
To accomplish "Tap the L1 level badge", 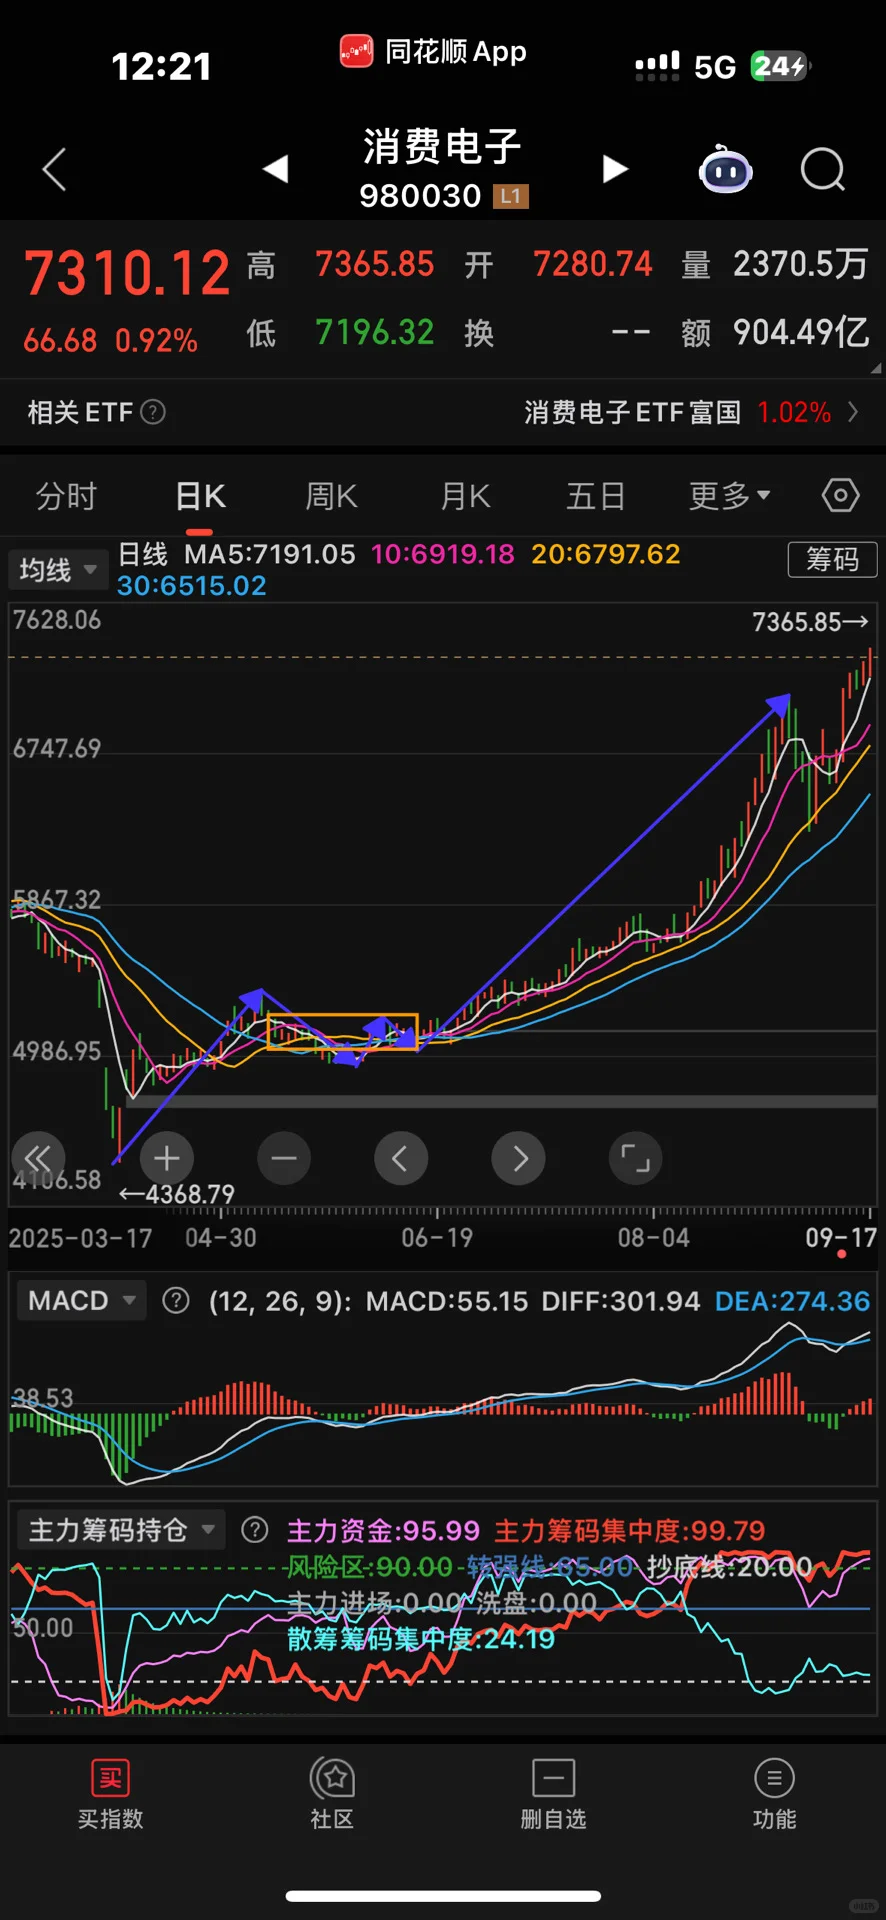I will click(x=511, y=196).
